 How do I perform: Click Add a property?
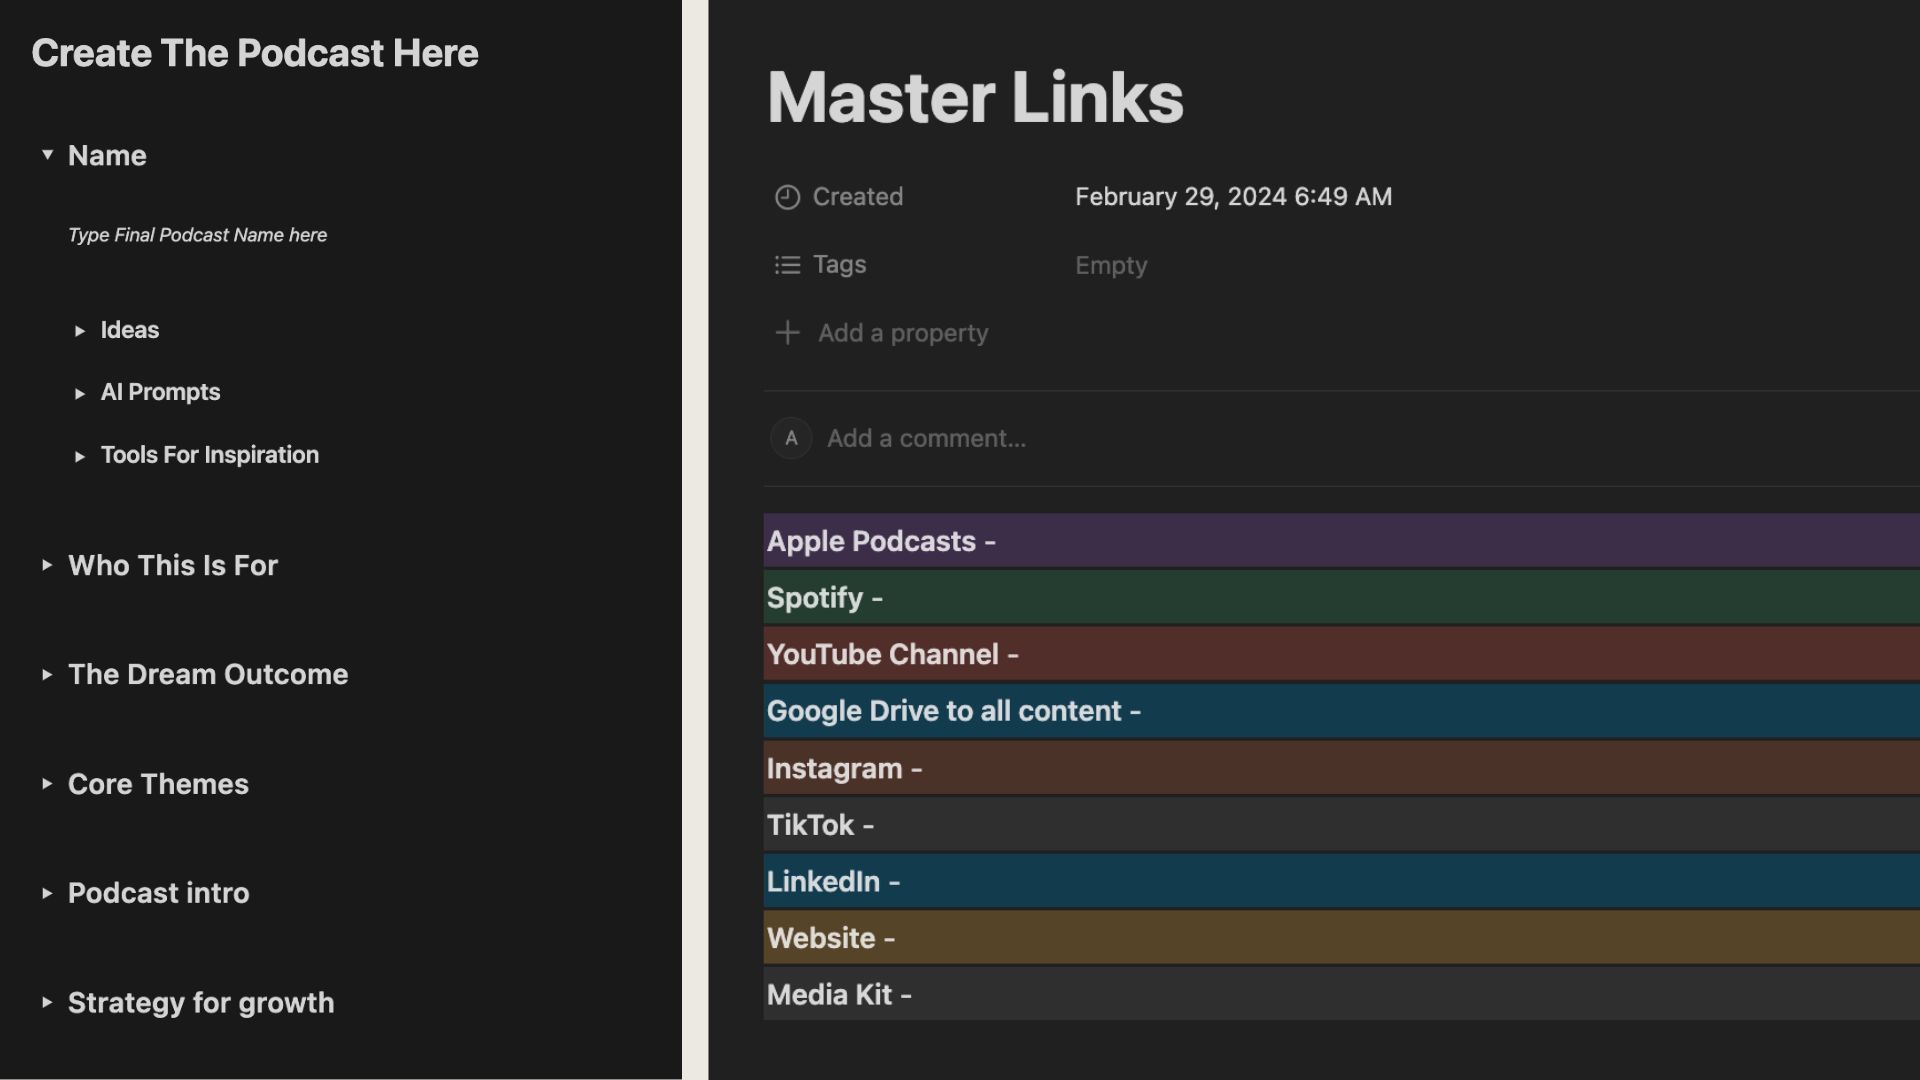pos(903,333)
